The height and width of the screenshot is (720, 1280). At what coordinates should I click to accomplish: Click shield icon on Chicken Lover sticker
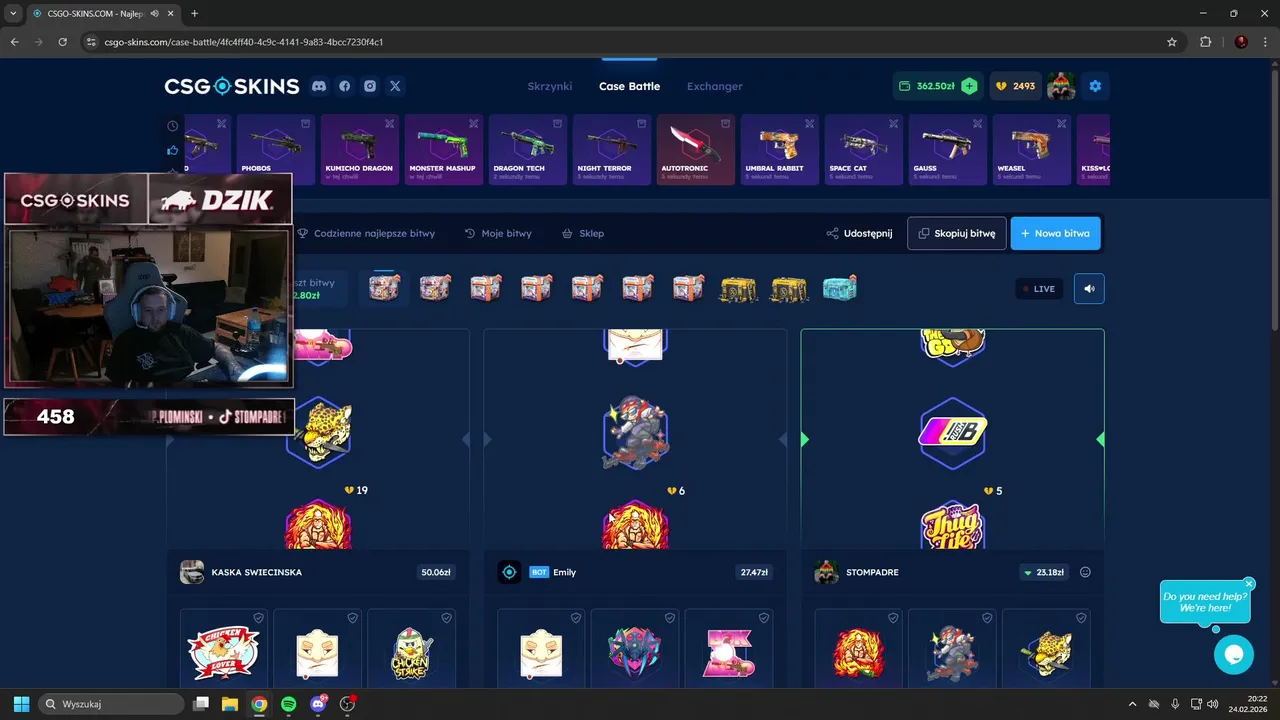click(258, 618)
